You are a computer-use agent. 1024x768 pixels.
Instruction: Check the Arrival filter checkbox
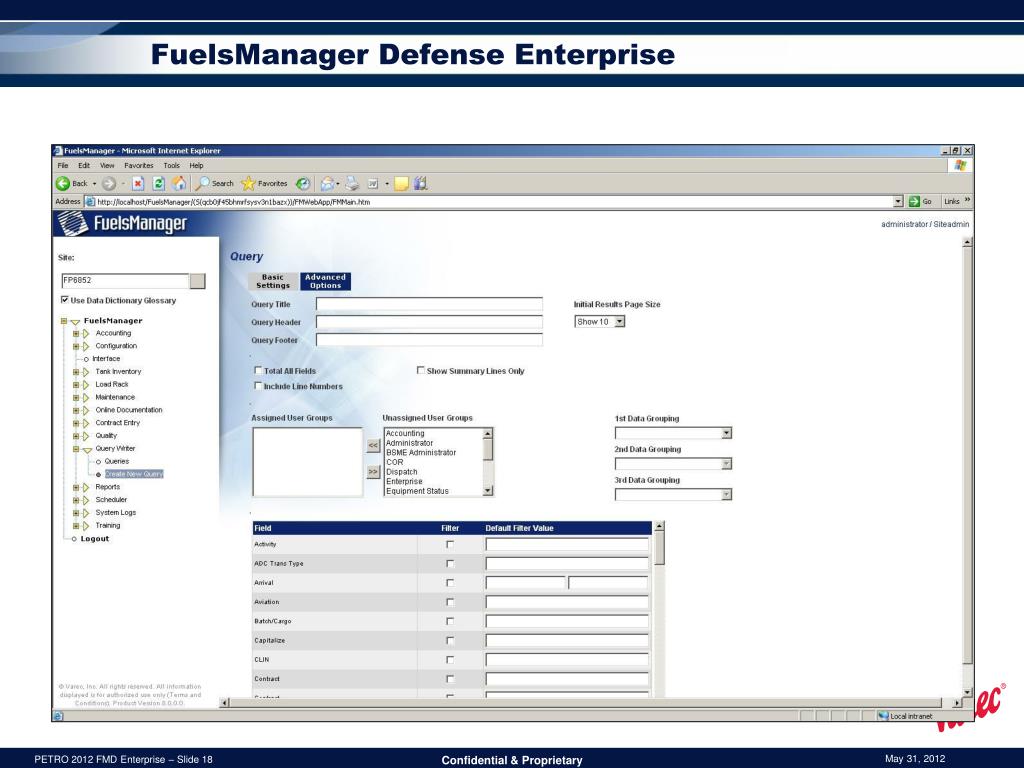tap(450, 583)
